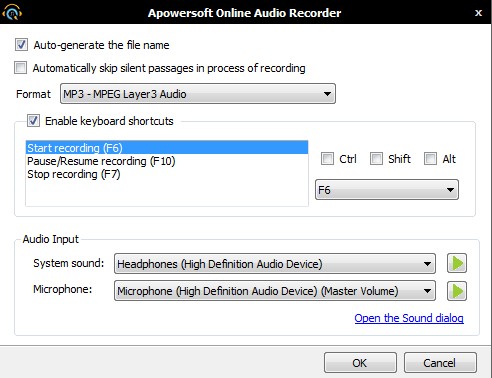492x378 pixels.
Task: Expand System sound Headphones dropdown
Action: click(275, 264)
